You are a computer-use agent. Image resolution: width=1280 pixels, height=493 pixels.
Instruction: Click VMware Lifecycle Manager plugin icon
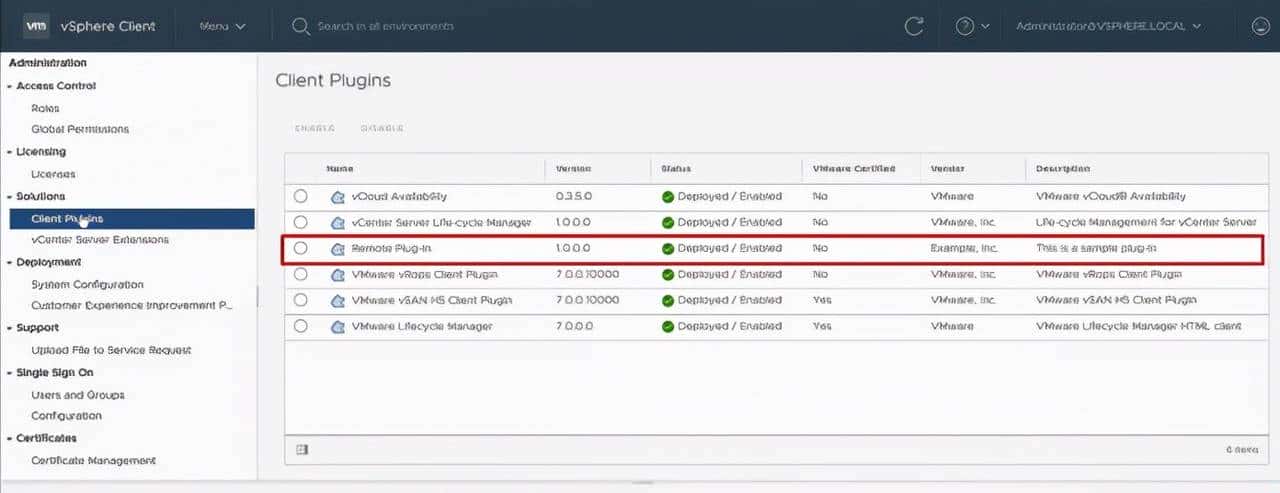[x=338, y=326]
